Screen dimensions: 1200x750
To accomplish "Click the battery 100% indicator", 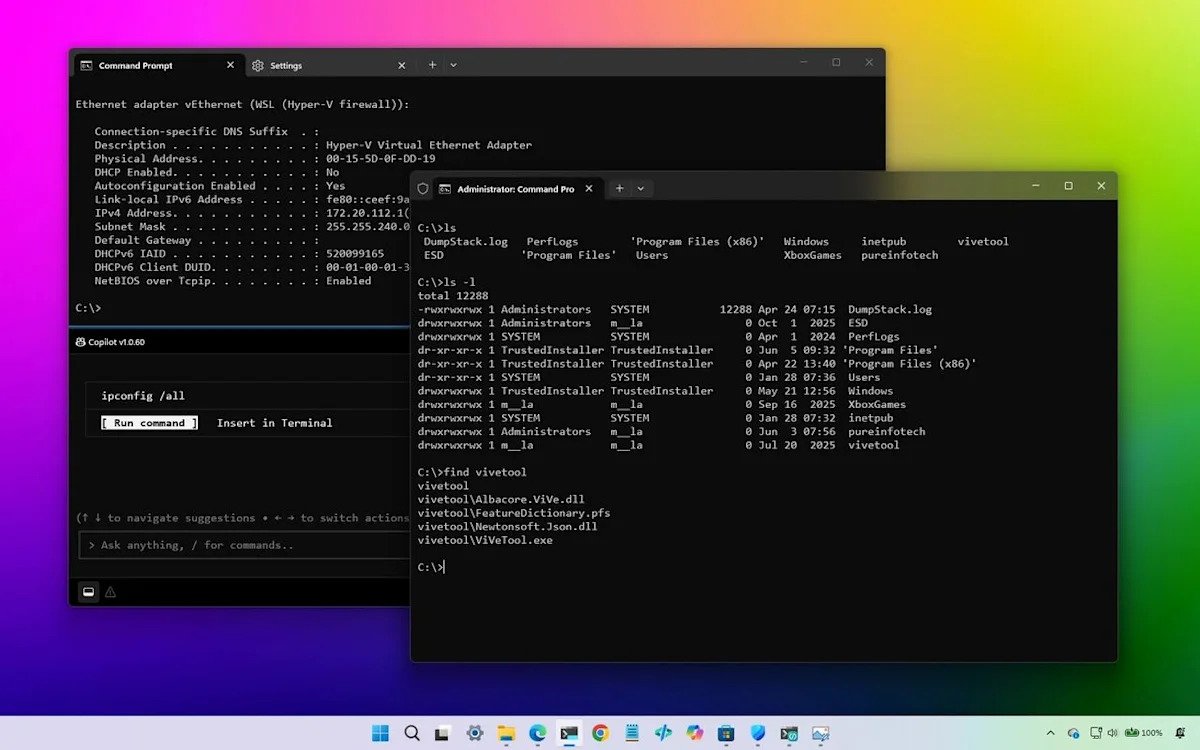I will pyautogui.click(x=1144, y=733).
